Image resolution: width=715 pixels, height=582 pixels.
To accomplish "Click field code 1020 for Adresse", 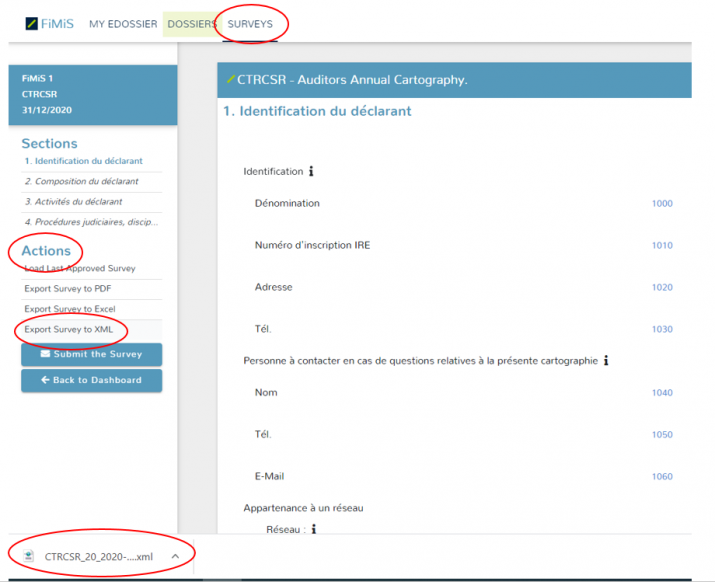I will pyautogui.click(x=662, y=287).
